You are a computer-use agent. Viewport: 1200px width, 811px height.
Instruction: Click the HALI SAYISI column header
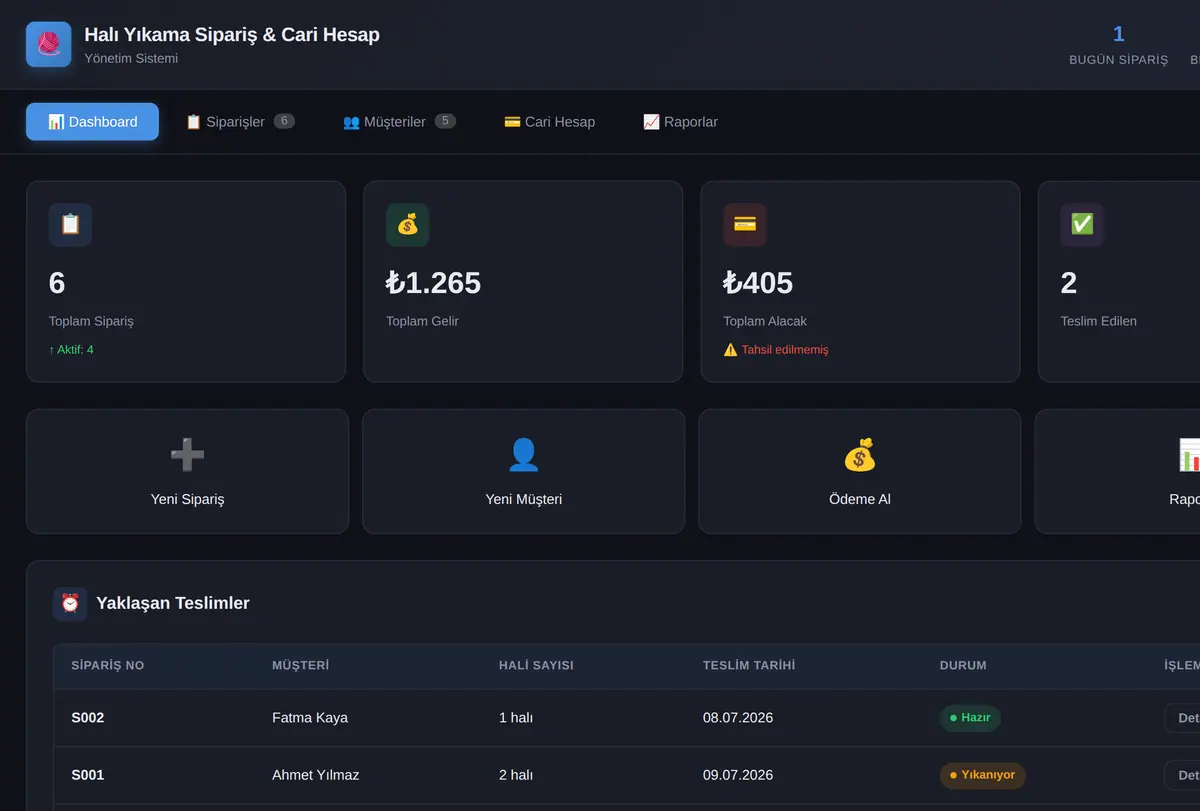pyautogui.click(x=536, y=665)
